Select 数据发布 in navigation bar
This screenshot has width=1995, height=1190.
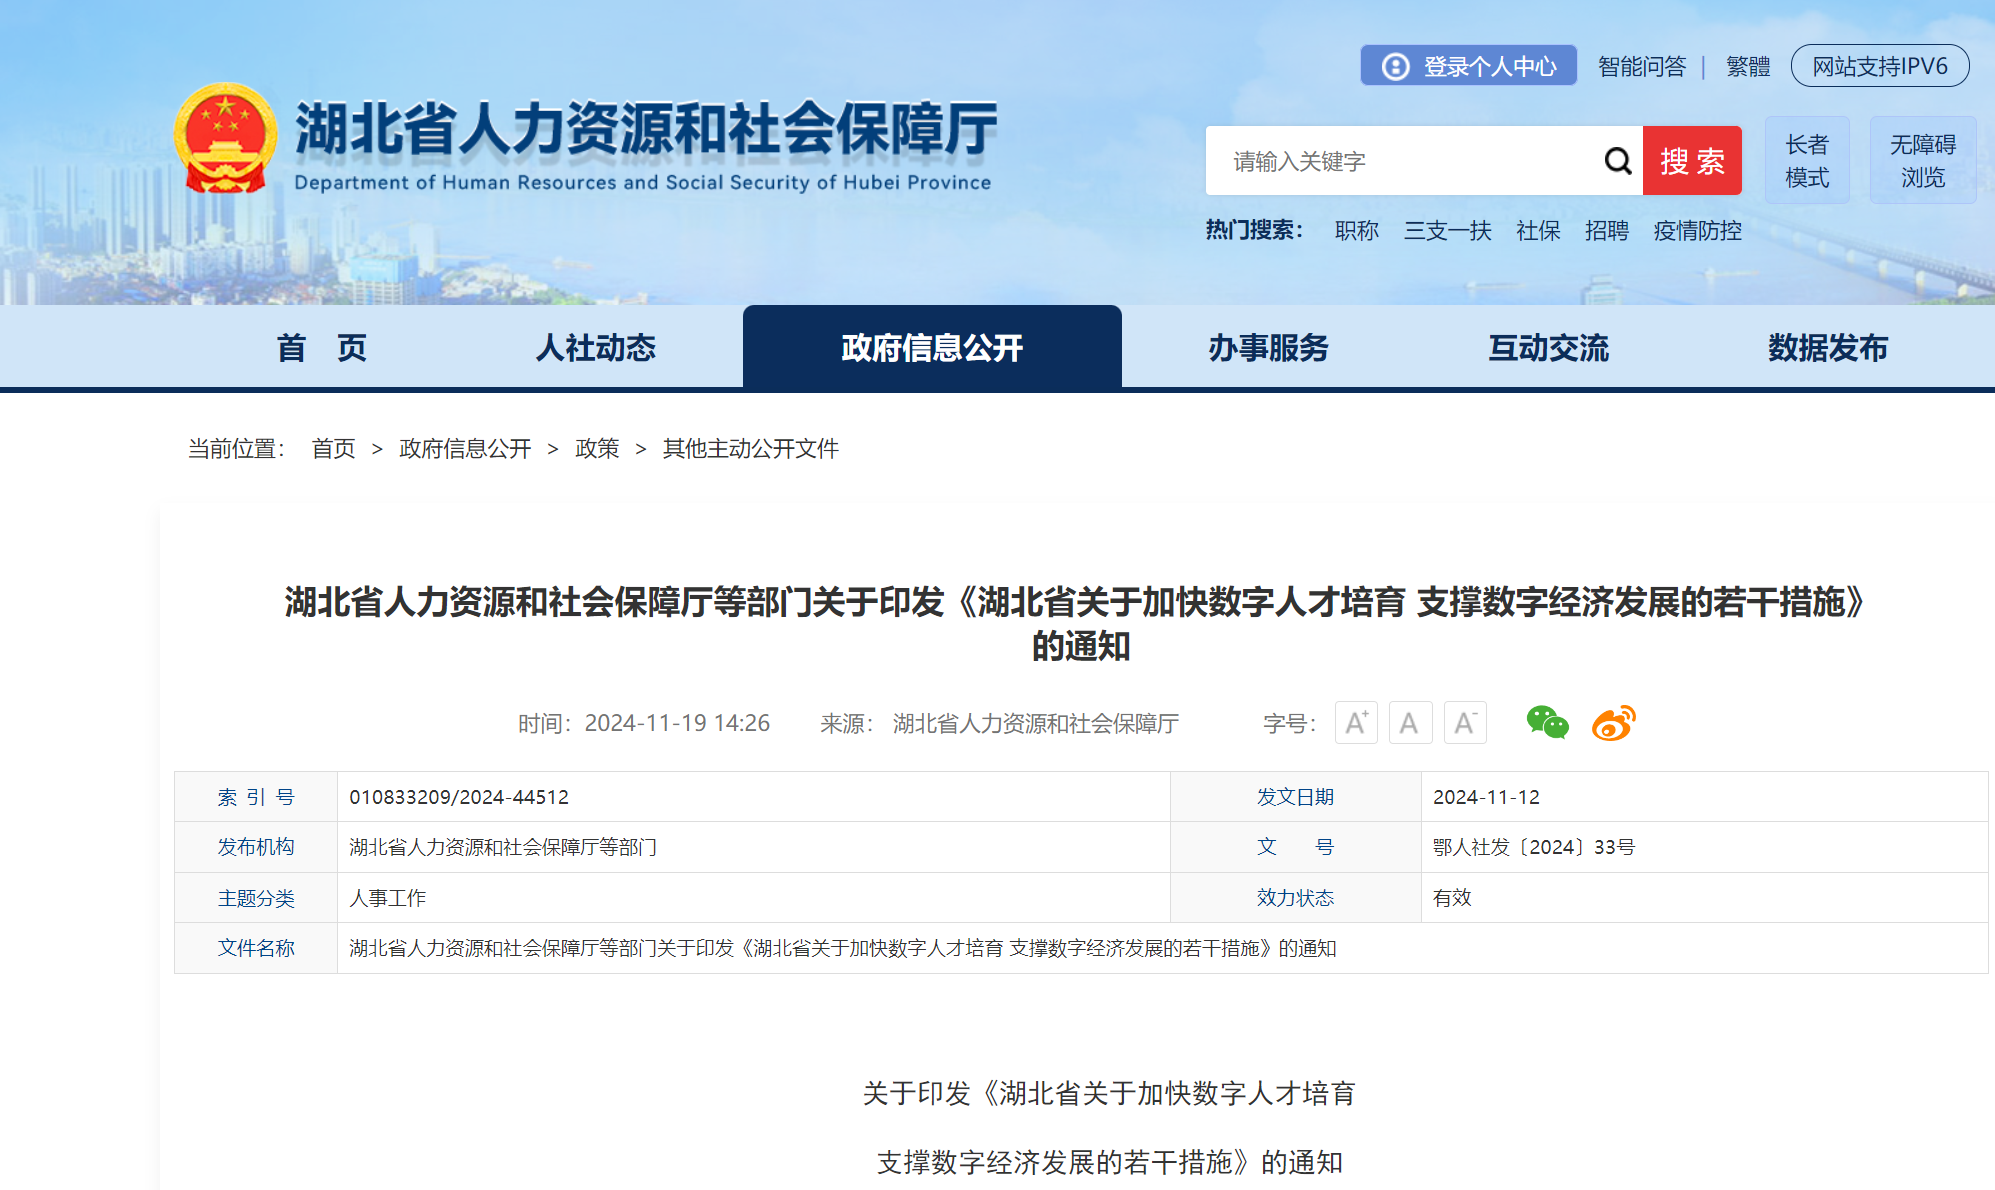pyautogui.click(x=1827, y=347)
